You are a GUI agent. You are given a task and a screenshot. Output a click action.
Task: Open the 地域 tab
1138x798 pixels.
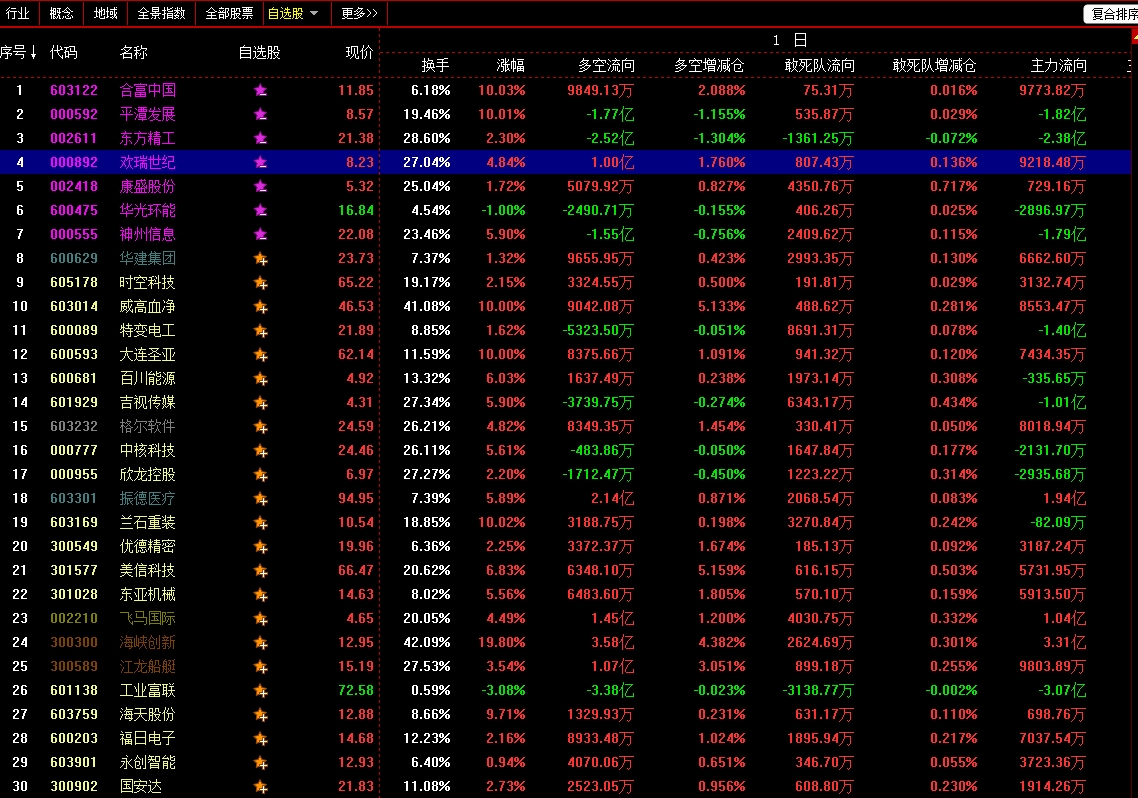[106, 13]
